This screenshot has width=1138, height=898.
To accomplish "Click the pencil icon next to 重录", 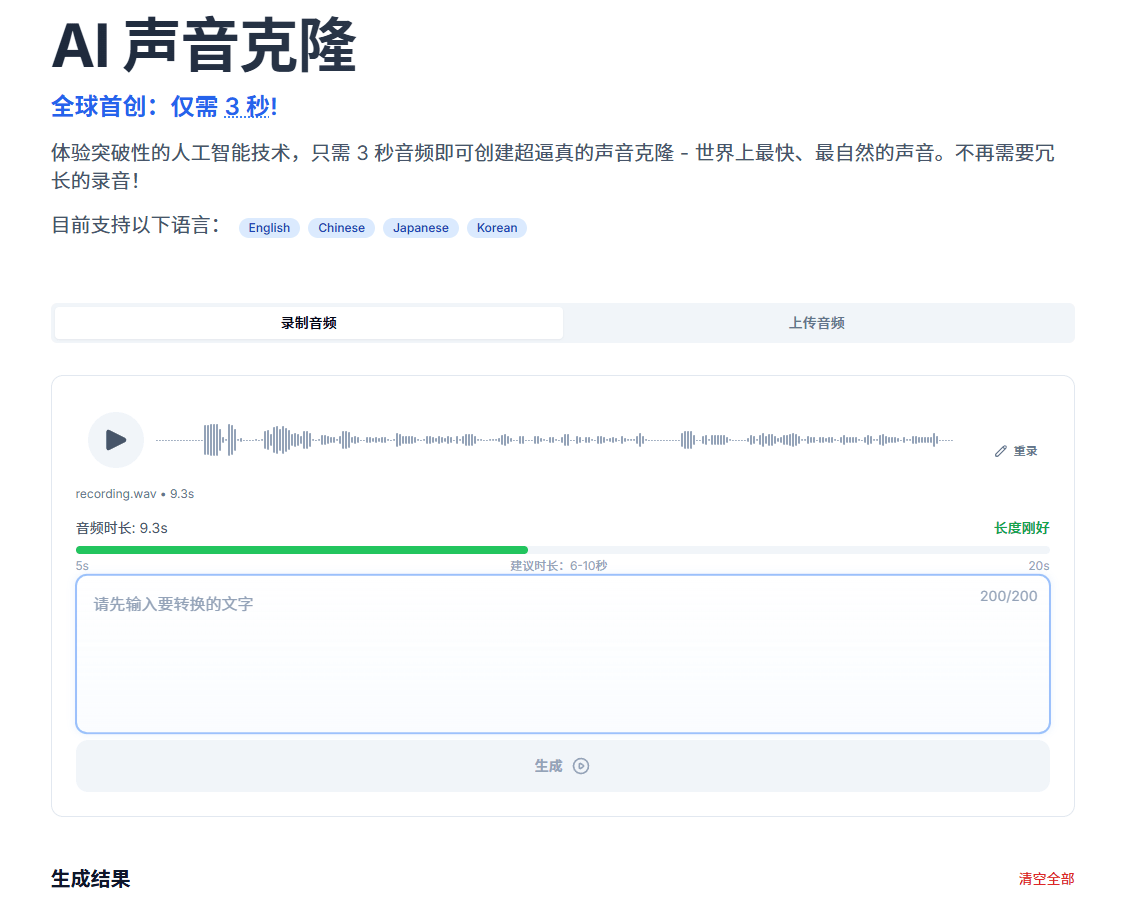I will tap(999, 450).
